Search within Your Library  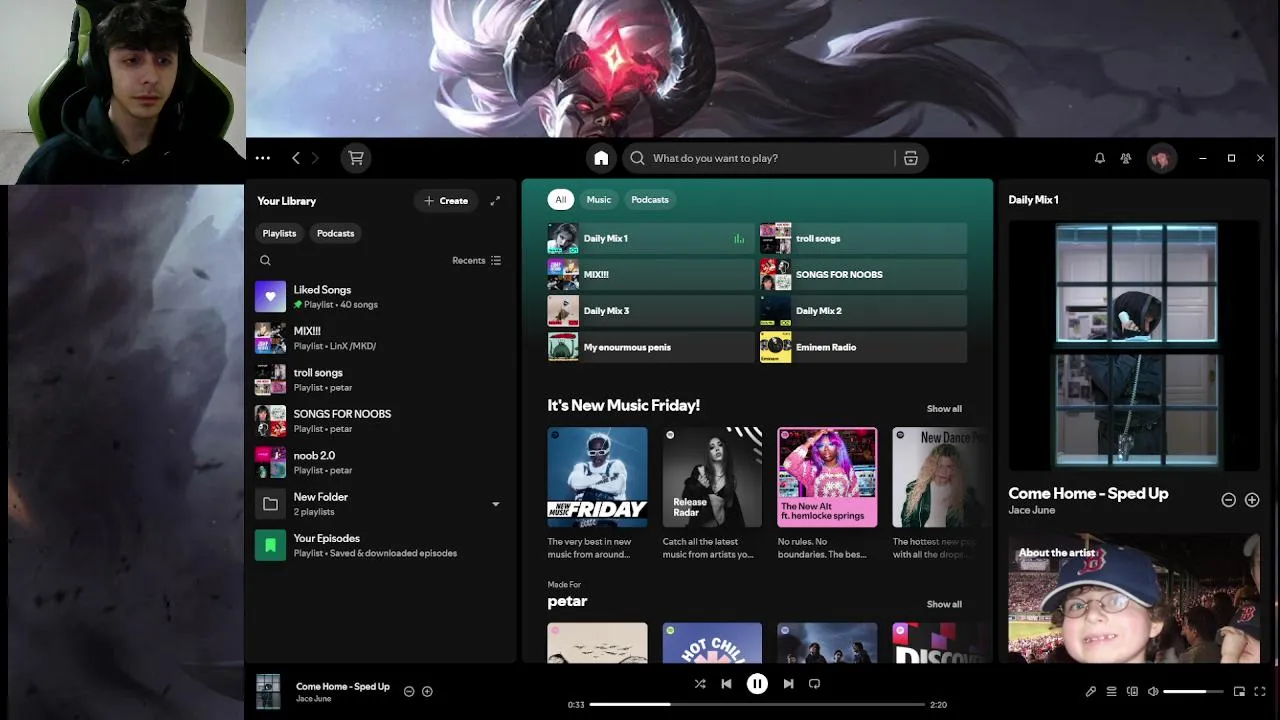coord(265,260)
